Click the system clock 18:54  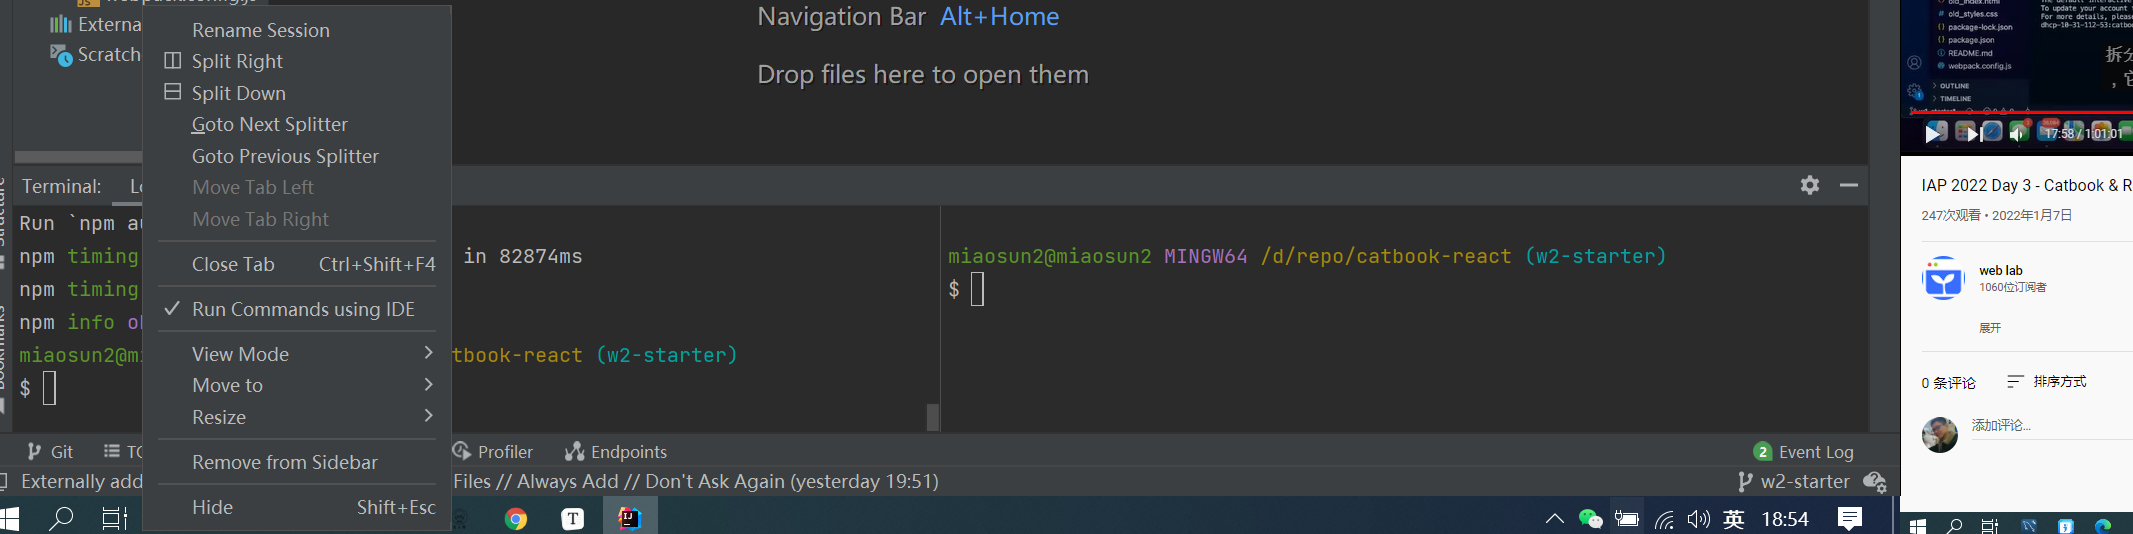tap(1784, 518)
